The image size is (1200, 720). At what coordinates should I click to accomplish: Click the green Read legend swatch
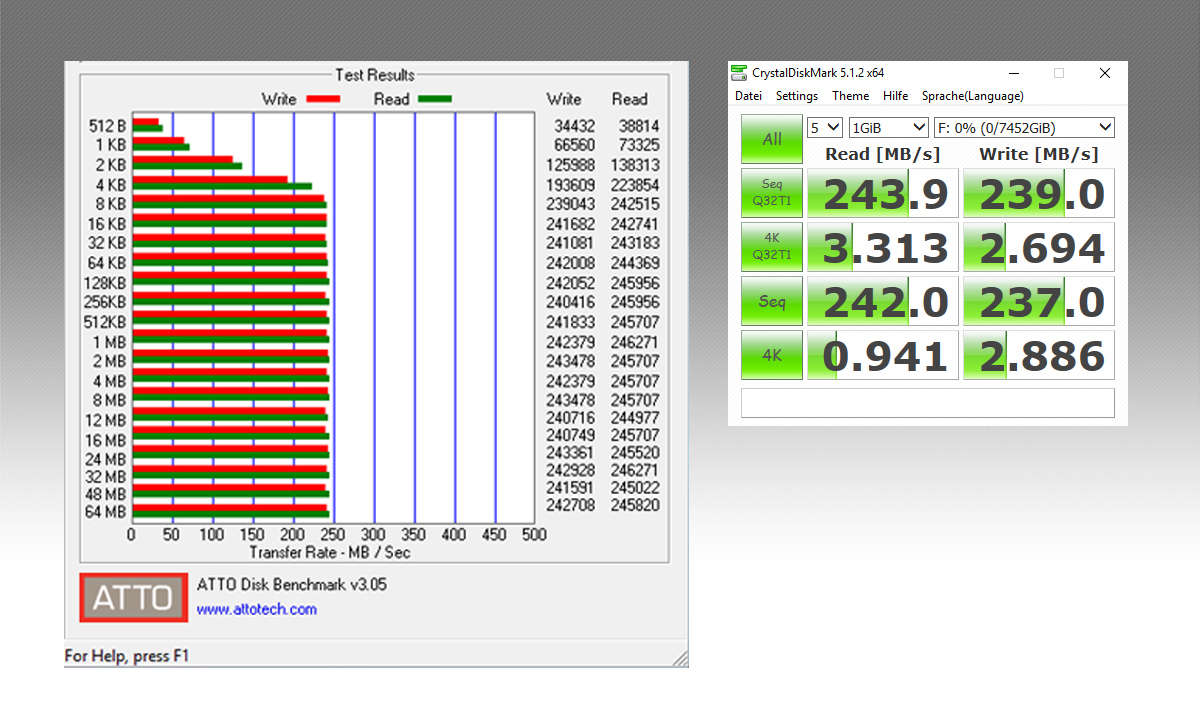click(x=435, y=99)
